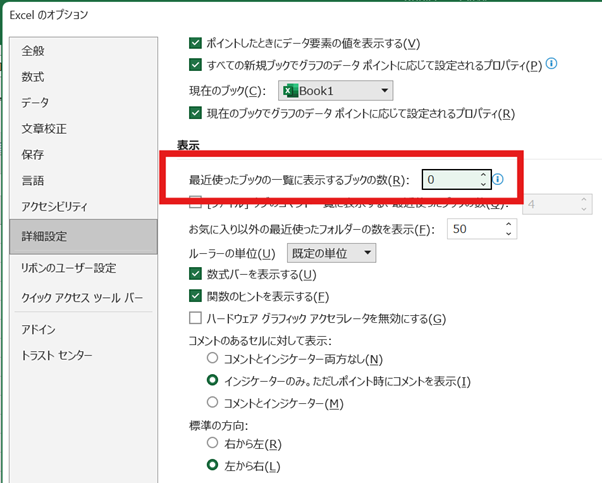Open ルーラーの単位 dropdown

(x=331, y=253)
